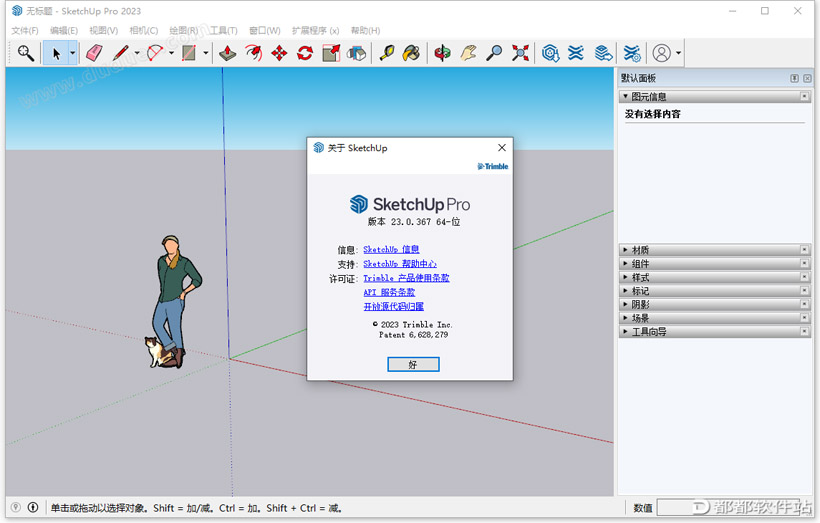Open Rectangle tool dropdown arrow
The image size is (820, 523).
(x=206, y=53)
